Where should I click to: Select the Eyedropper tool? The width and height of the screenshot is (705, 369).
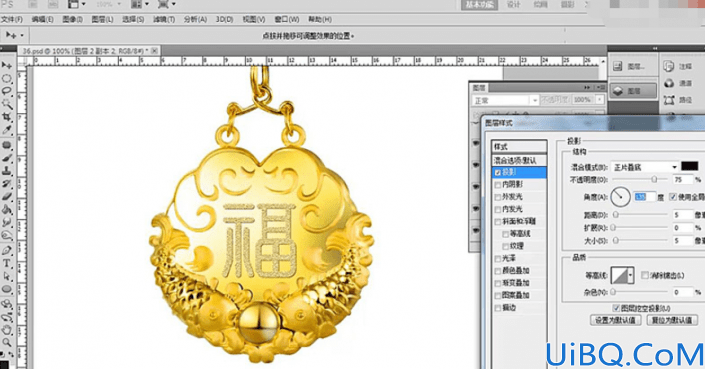pyautogui.click(x=6, y=130)
